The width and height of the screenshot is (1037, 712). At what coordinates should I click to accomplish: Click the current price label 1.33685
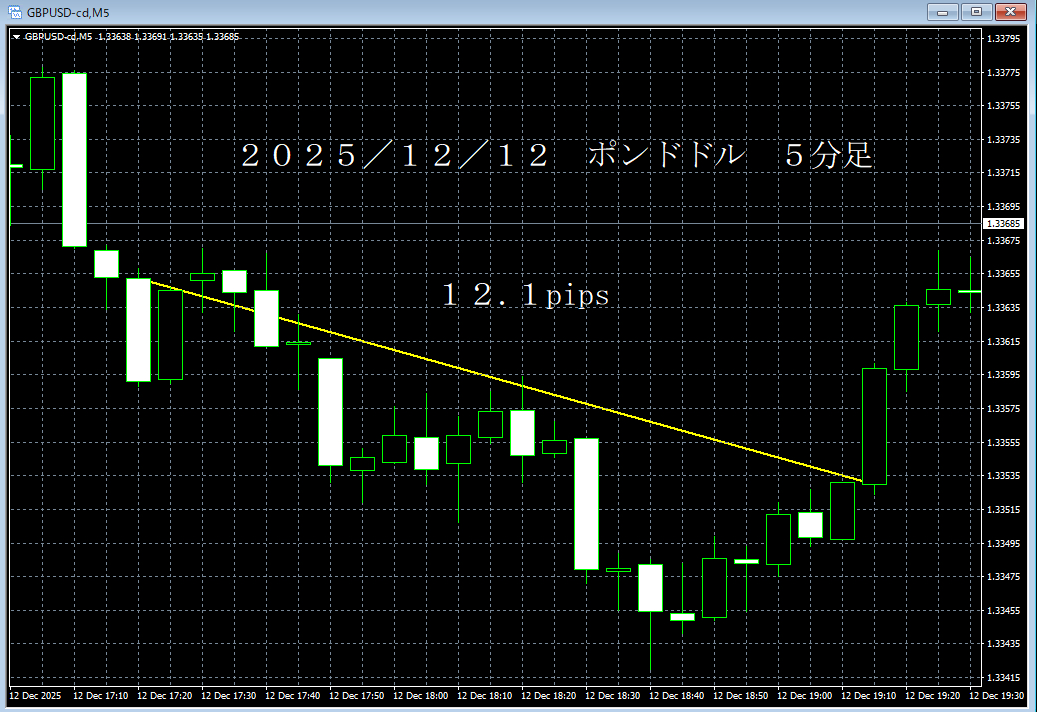[x=1003, y=223]
